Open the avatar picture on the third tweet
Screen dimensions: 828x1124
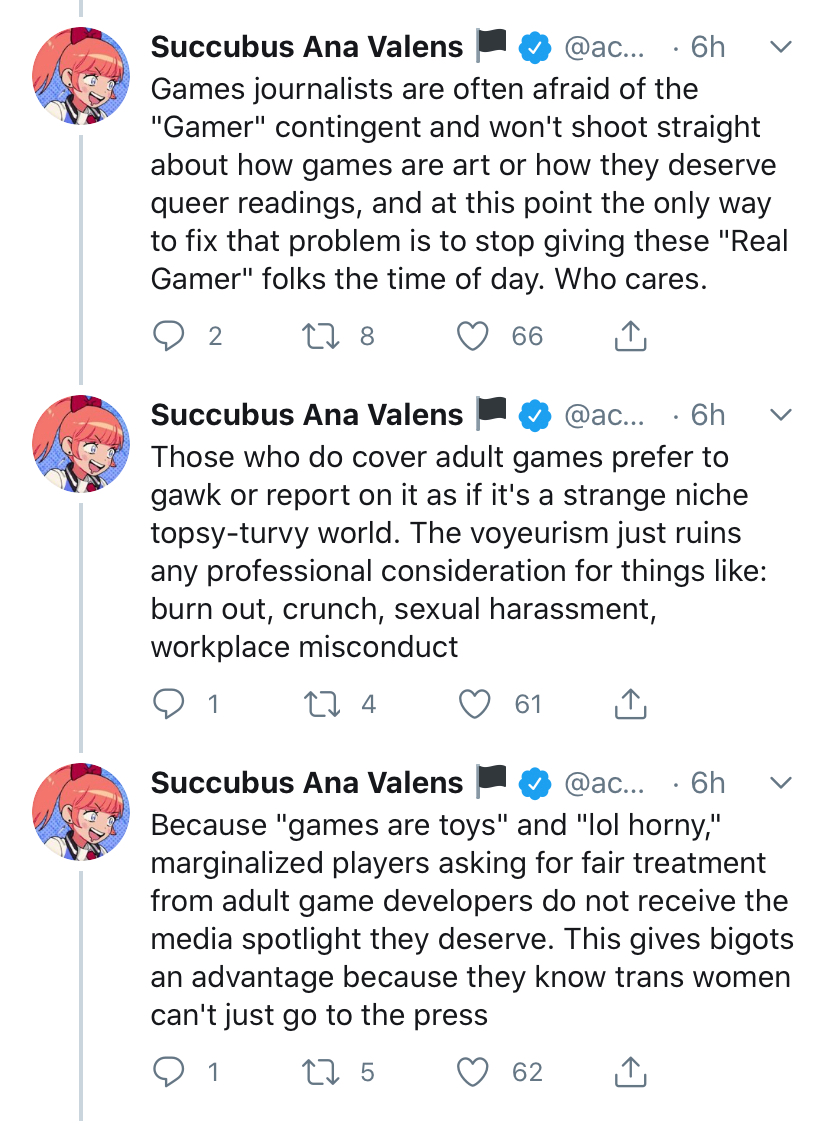(81, 812)
